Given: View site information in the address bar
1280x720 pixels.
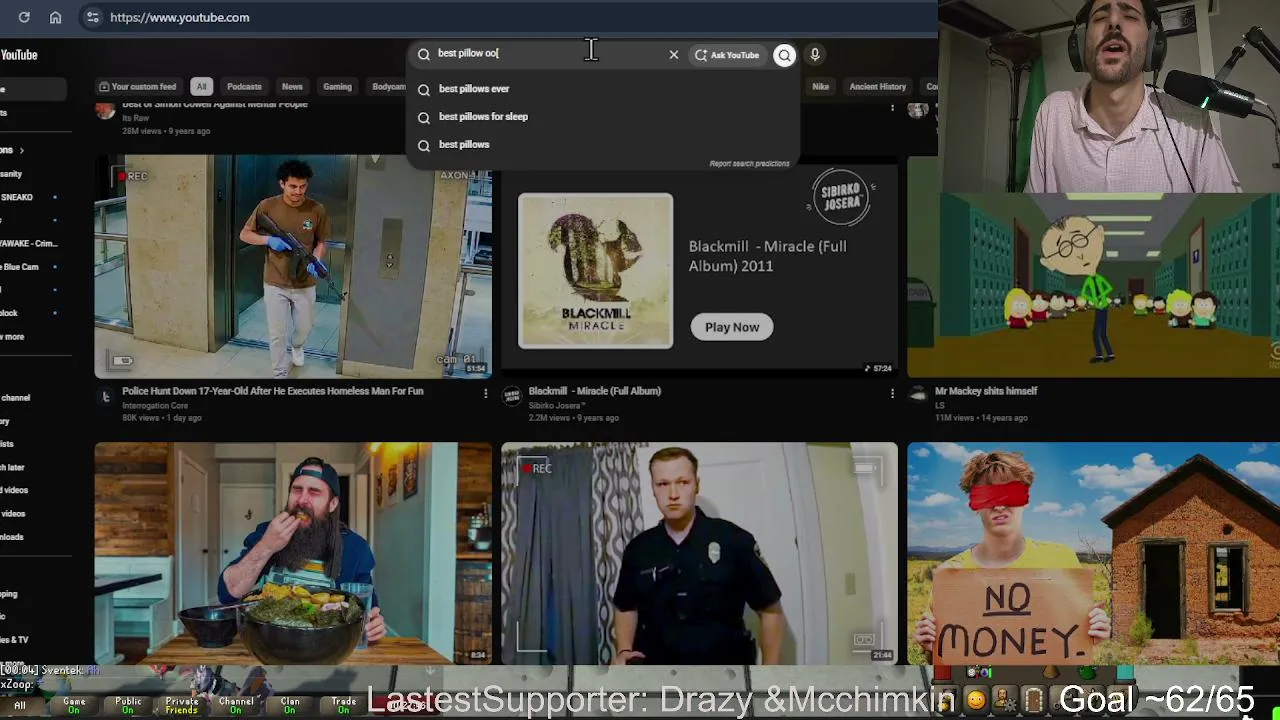Looking at the screenshot, I should coord(92,17).
